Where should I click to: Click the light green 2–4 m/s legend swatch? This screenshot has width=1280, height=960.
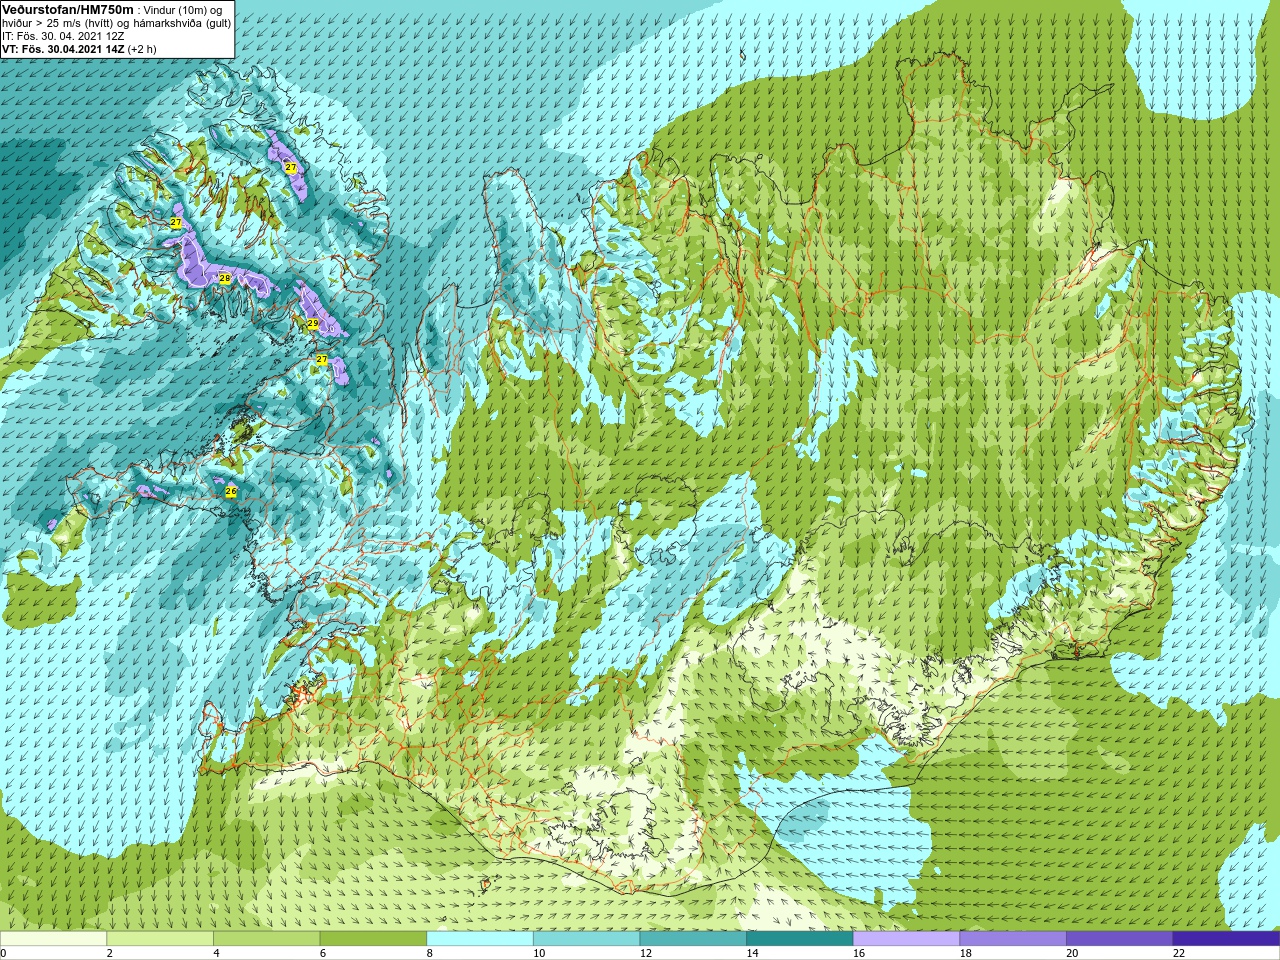[160, 938]
